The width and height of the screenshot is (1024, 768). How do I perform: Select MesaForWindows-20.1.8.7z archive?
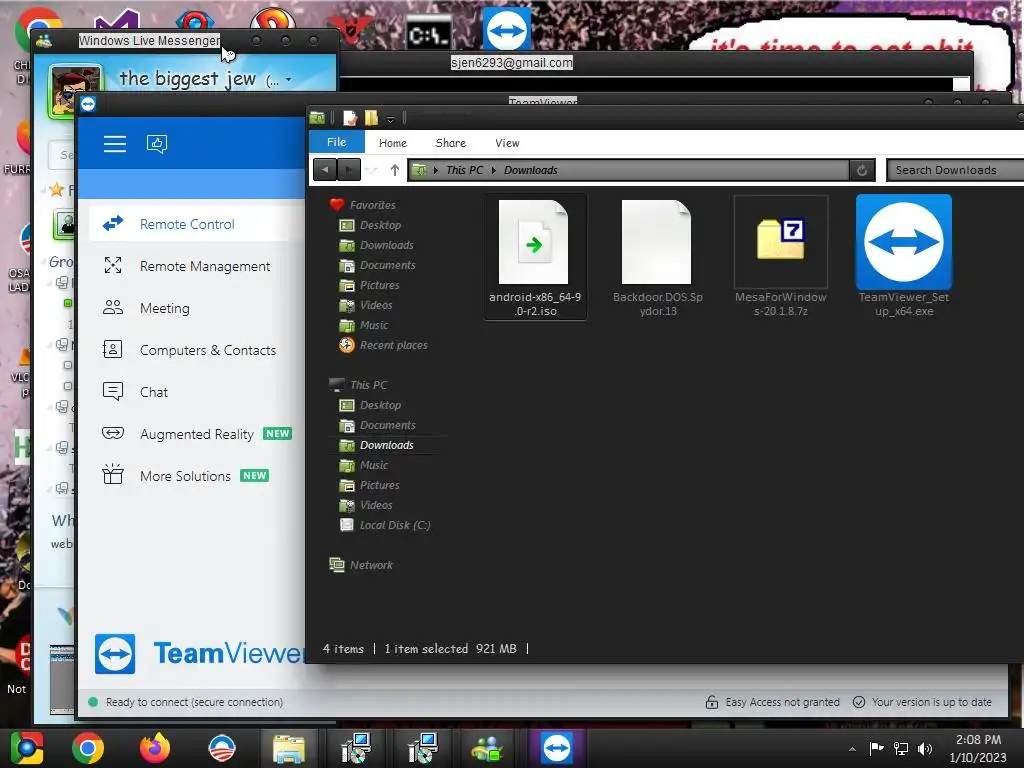pyautogui.click(x=780, y=257)
